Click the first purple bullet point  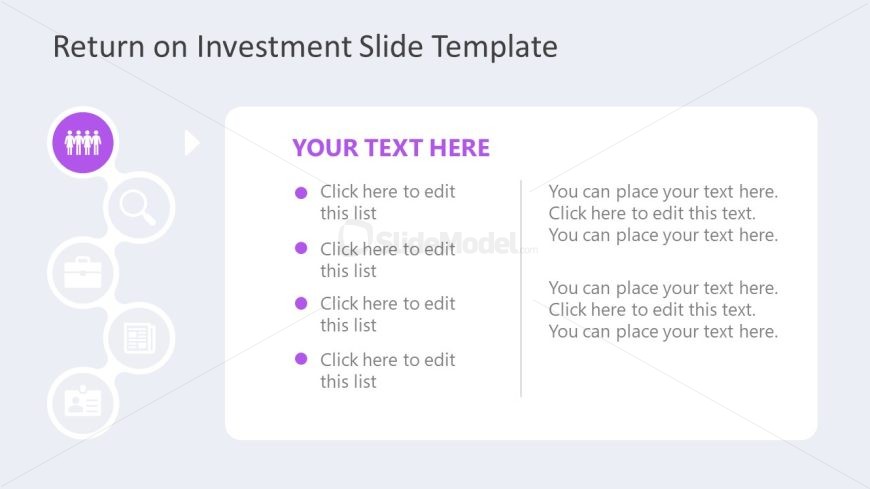coord(301,193)
